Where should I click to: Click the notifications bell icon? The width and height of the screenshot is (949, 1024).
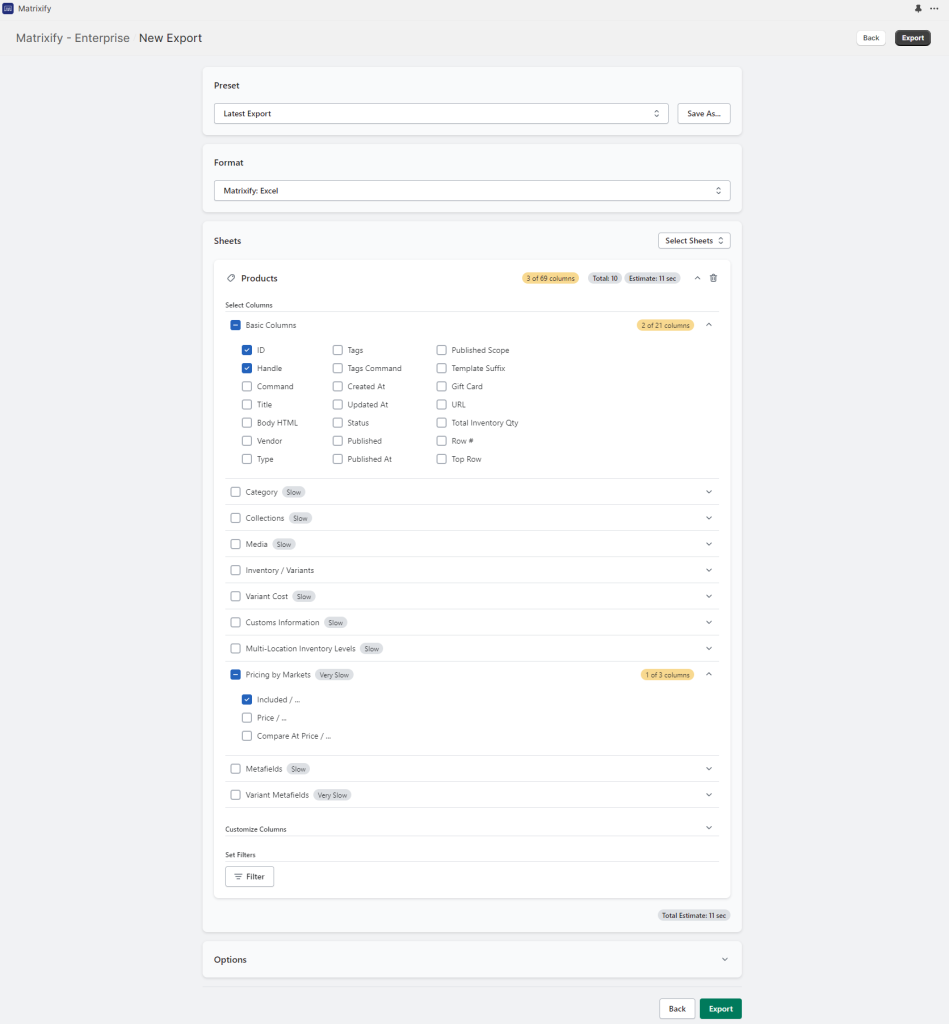tap(918, 8)
